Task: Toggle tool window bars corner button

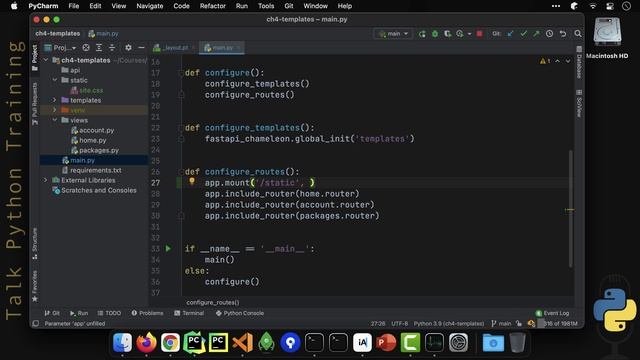Action: [36, 324]
